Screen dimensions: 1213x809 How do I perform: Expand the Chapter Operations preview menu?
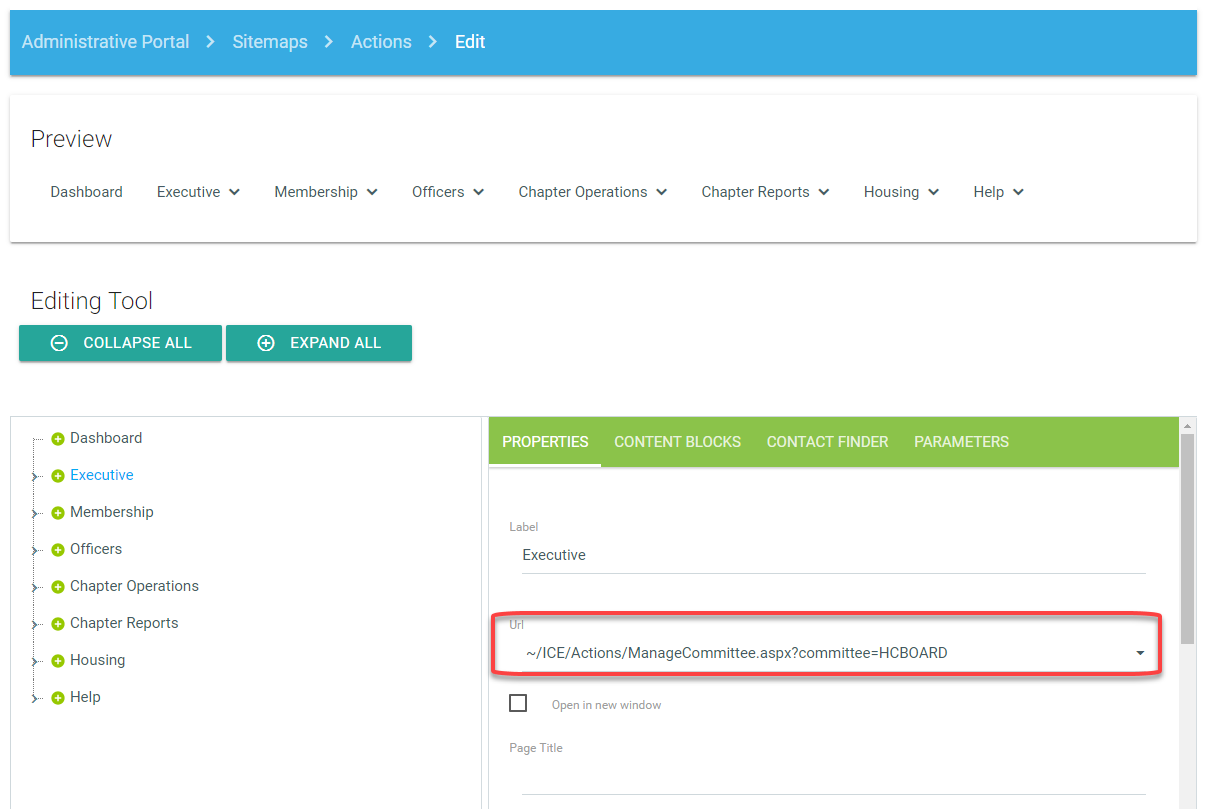point(592,192)
